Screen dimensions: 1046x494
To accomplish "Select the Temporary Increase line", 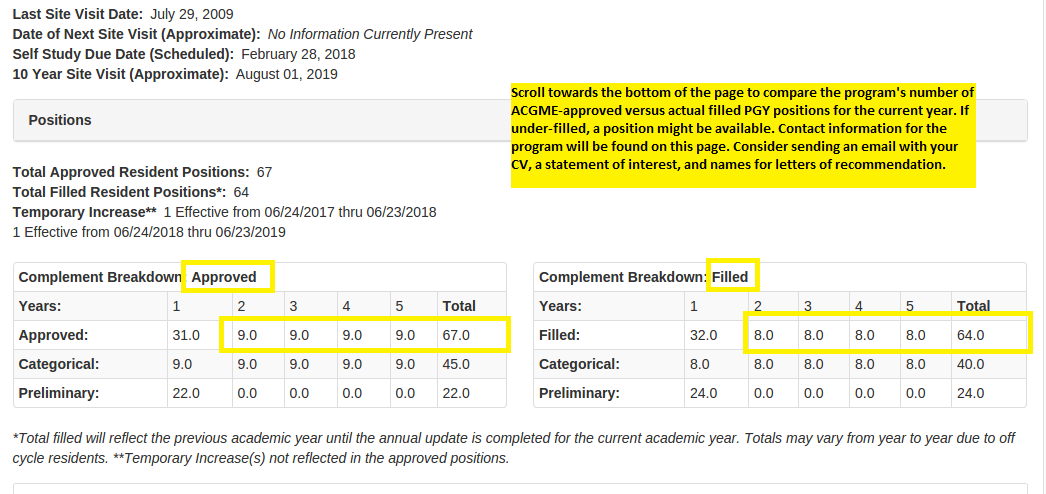I will tap(224, 212).
